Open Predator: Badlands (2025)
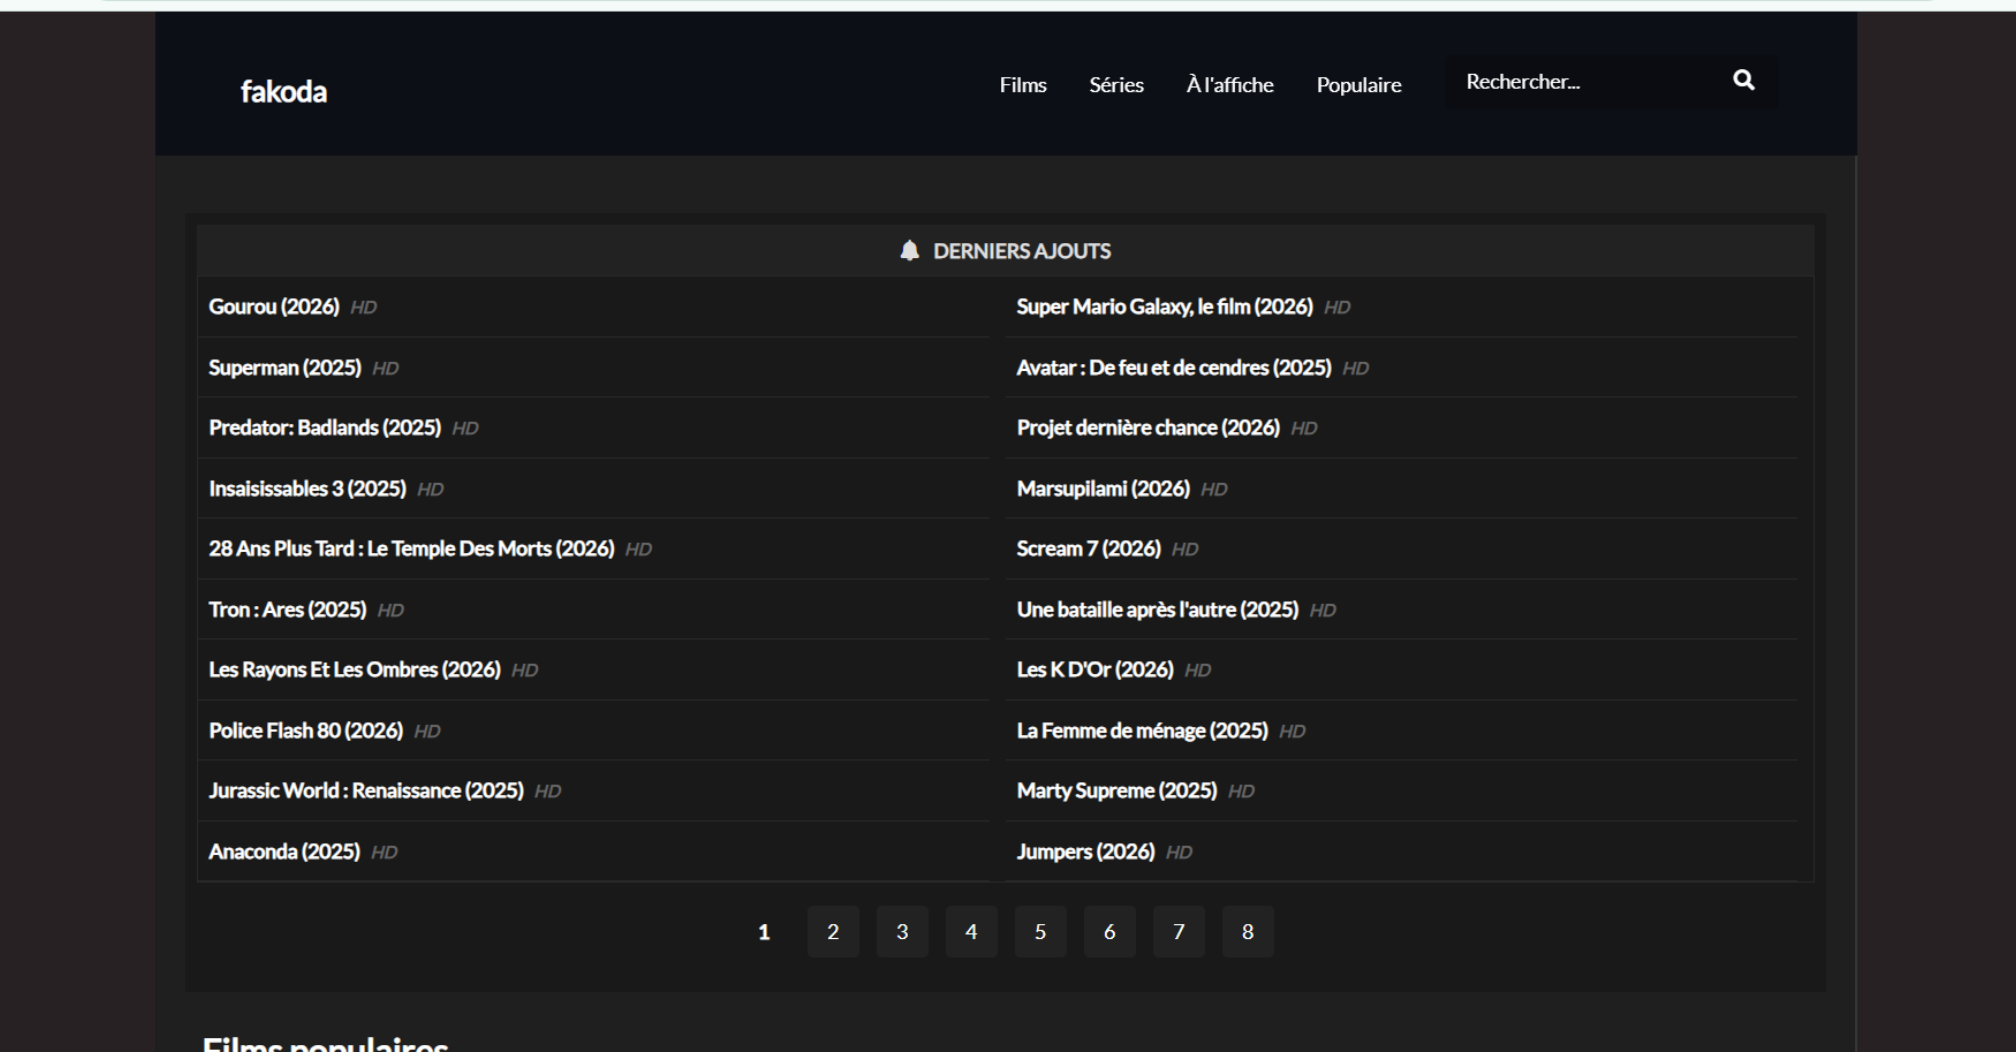This screenshot has height=1052, width=2016. [324, 428]
